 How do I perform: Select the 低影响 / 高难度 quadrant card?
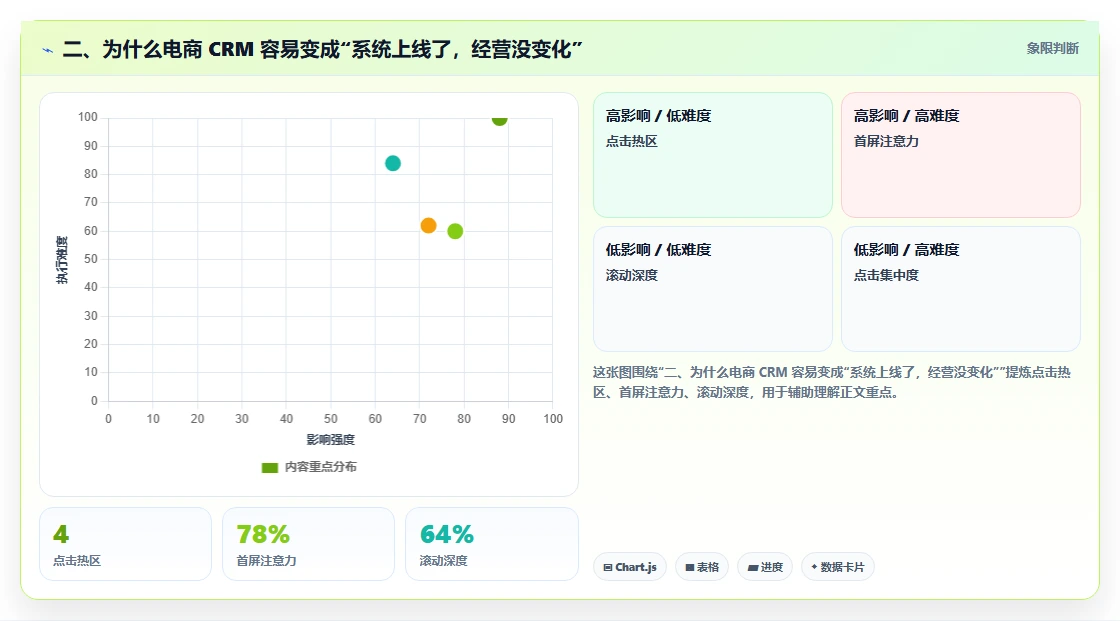click(x=961, y=289)
